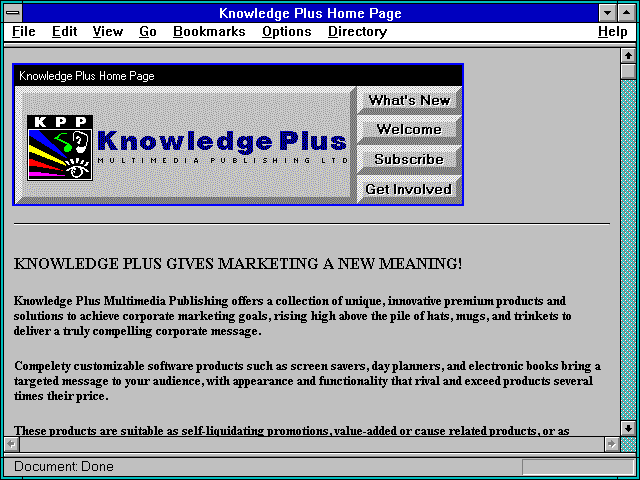The width and height of the screenshot is (640, 480).
Task: Open the Edit menu
Action: tap(64, 32)
